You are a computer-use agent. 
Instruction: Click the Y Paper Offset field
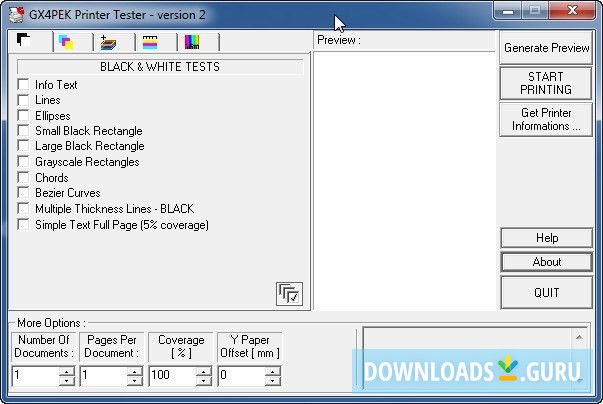(x=242, y=376)
